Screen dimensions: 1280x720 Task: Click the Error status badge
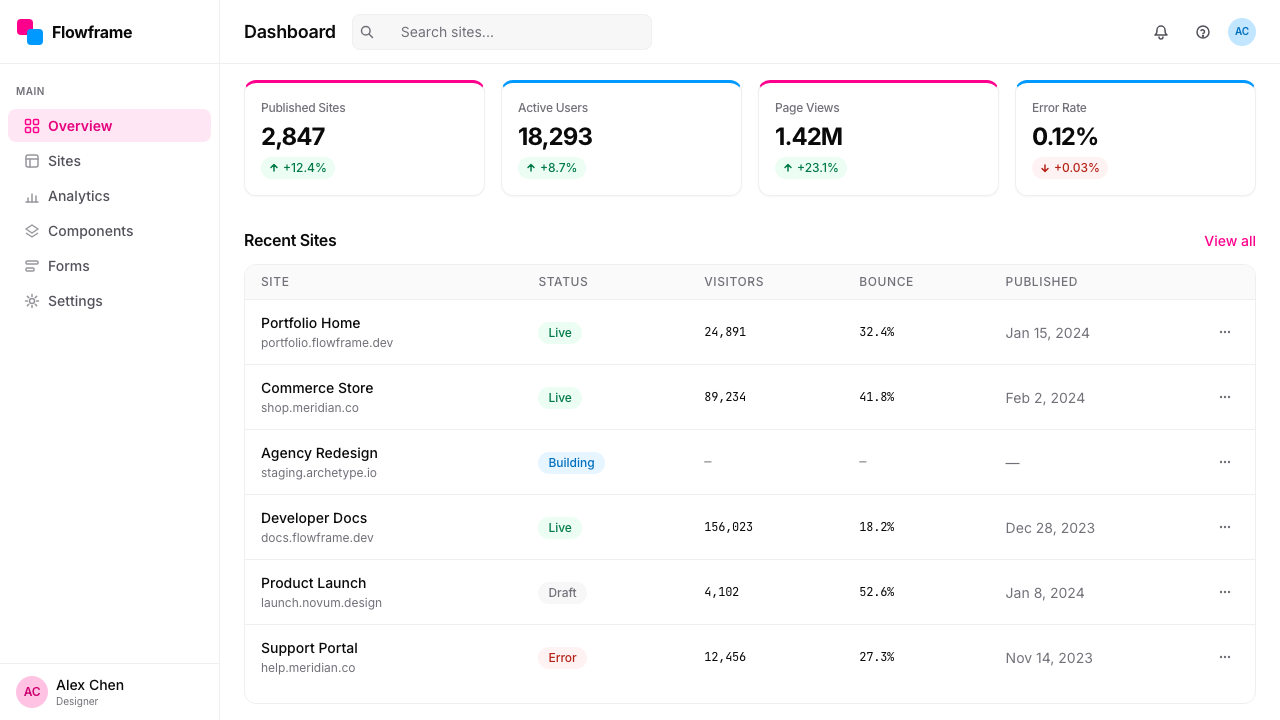tap(562, 658)
